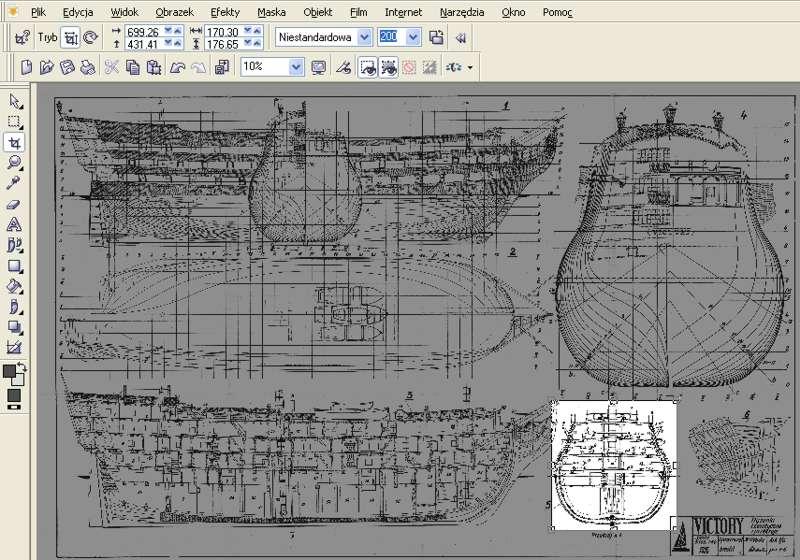Open the Maska menu
800x560 pixels.
(x=271, y=13)
